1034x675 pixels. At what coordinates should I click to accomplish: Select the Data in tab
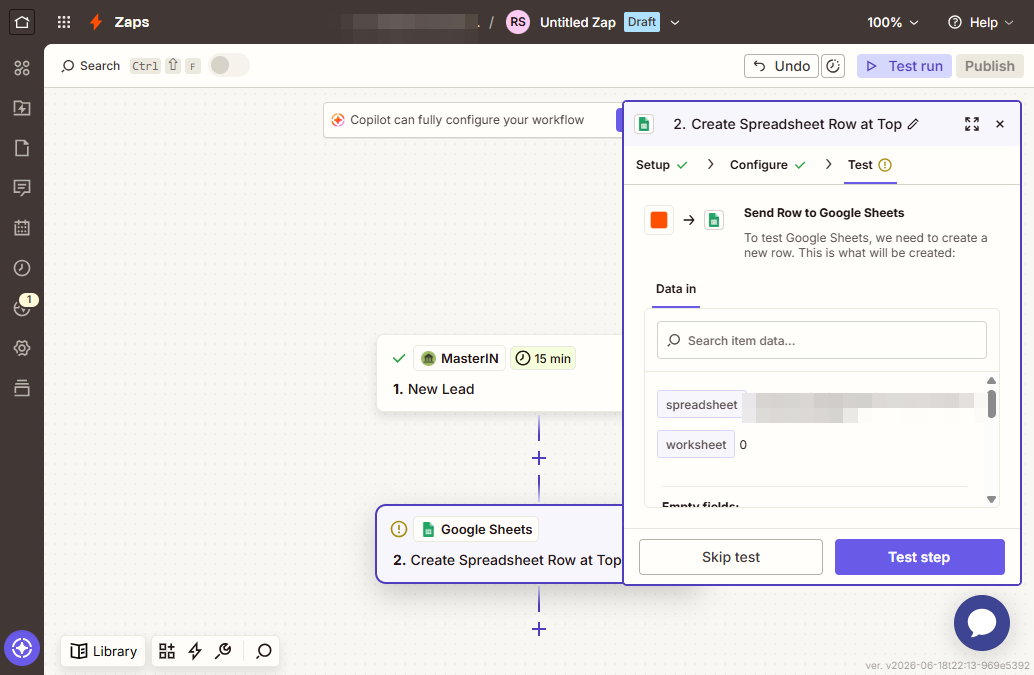click(675, 289)
